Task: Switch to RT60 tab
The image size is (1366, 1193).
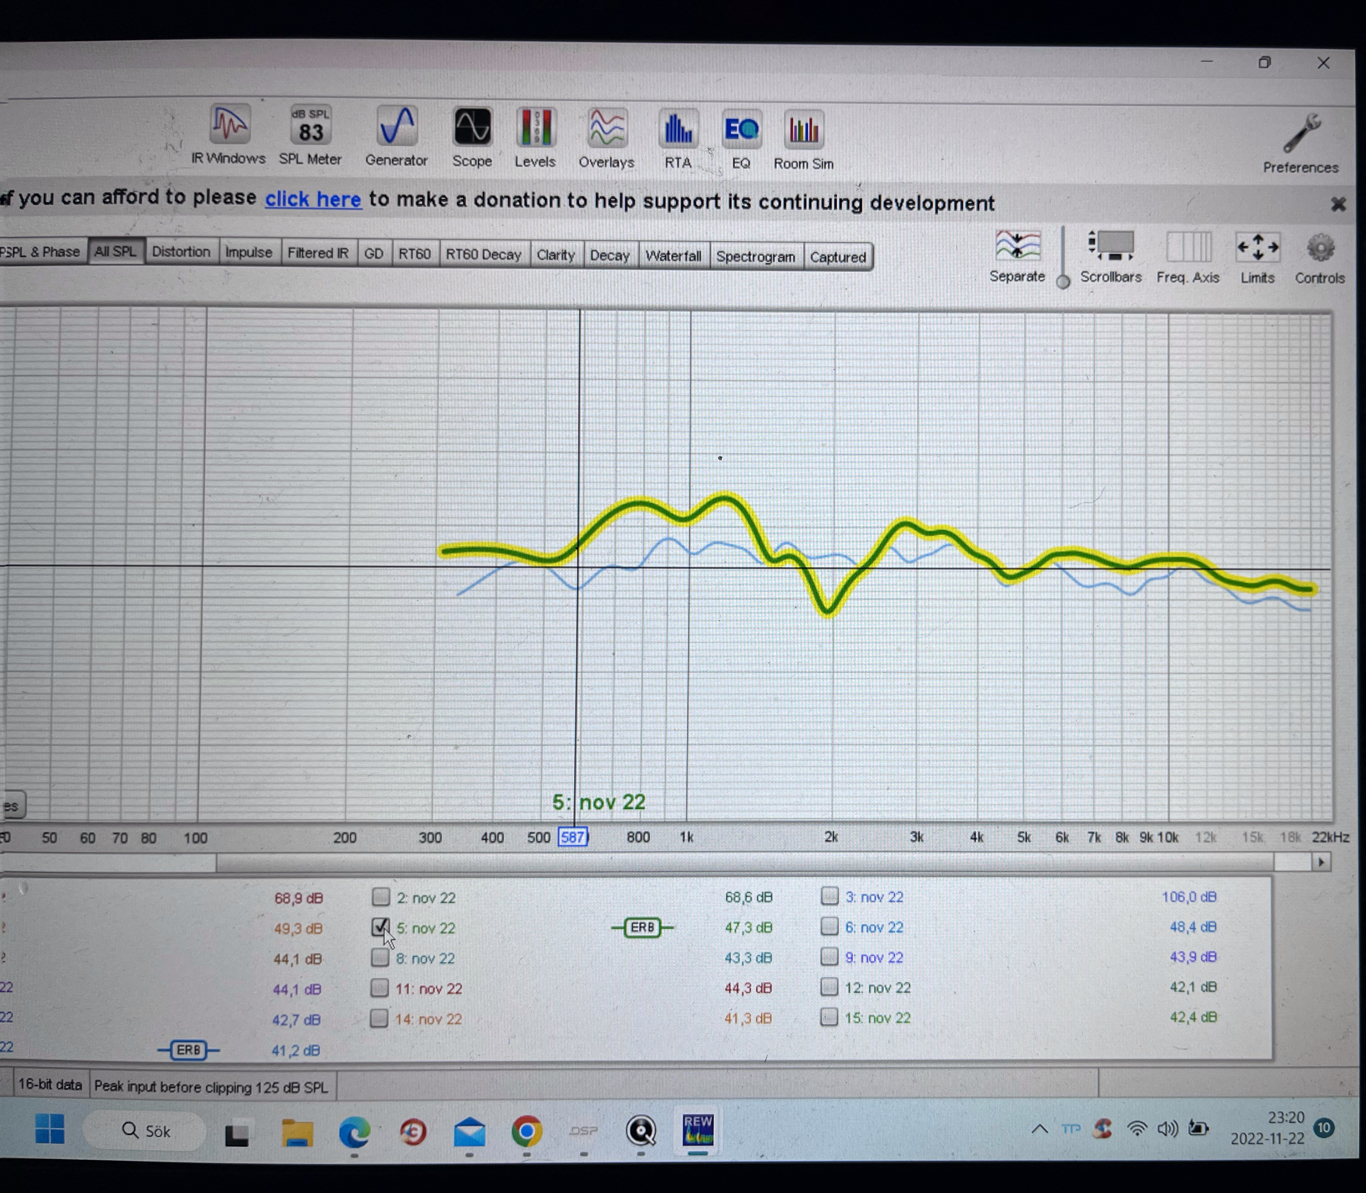Action: coord(414,254)
